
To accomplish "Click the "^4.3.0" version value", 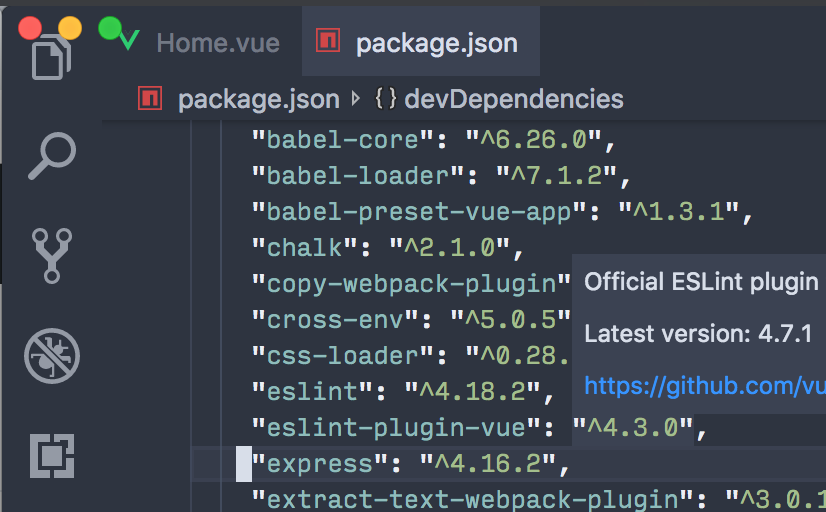I will click(633, 428).
